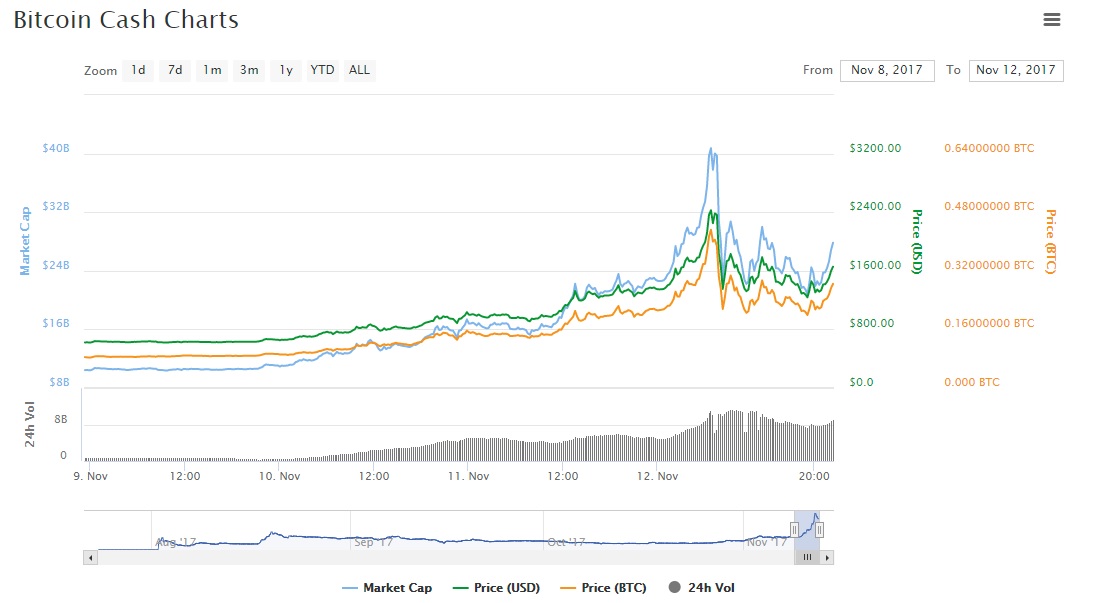Screen dimensions: 1105x603
Task: Click the 0.64000000 BTC axis label
Action: click(989, 148)
